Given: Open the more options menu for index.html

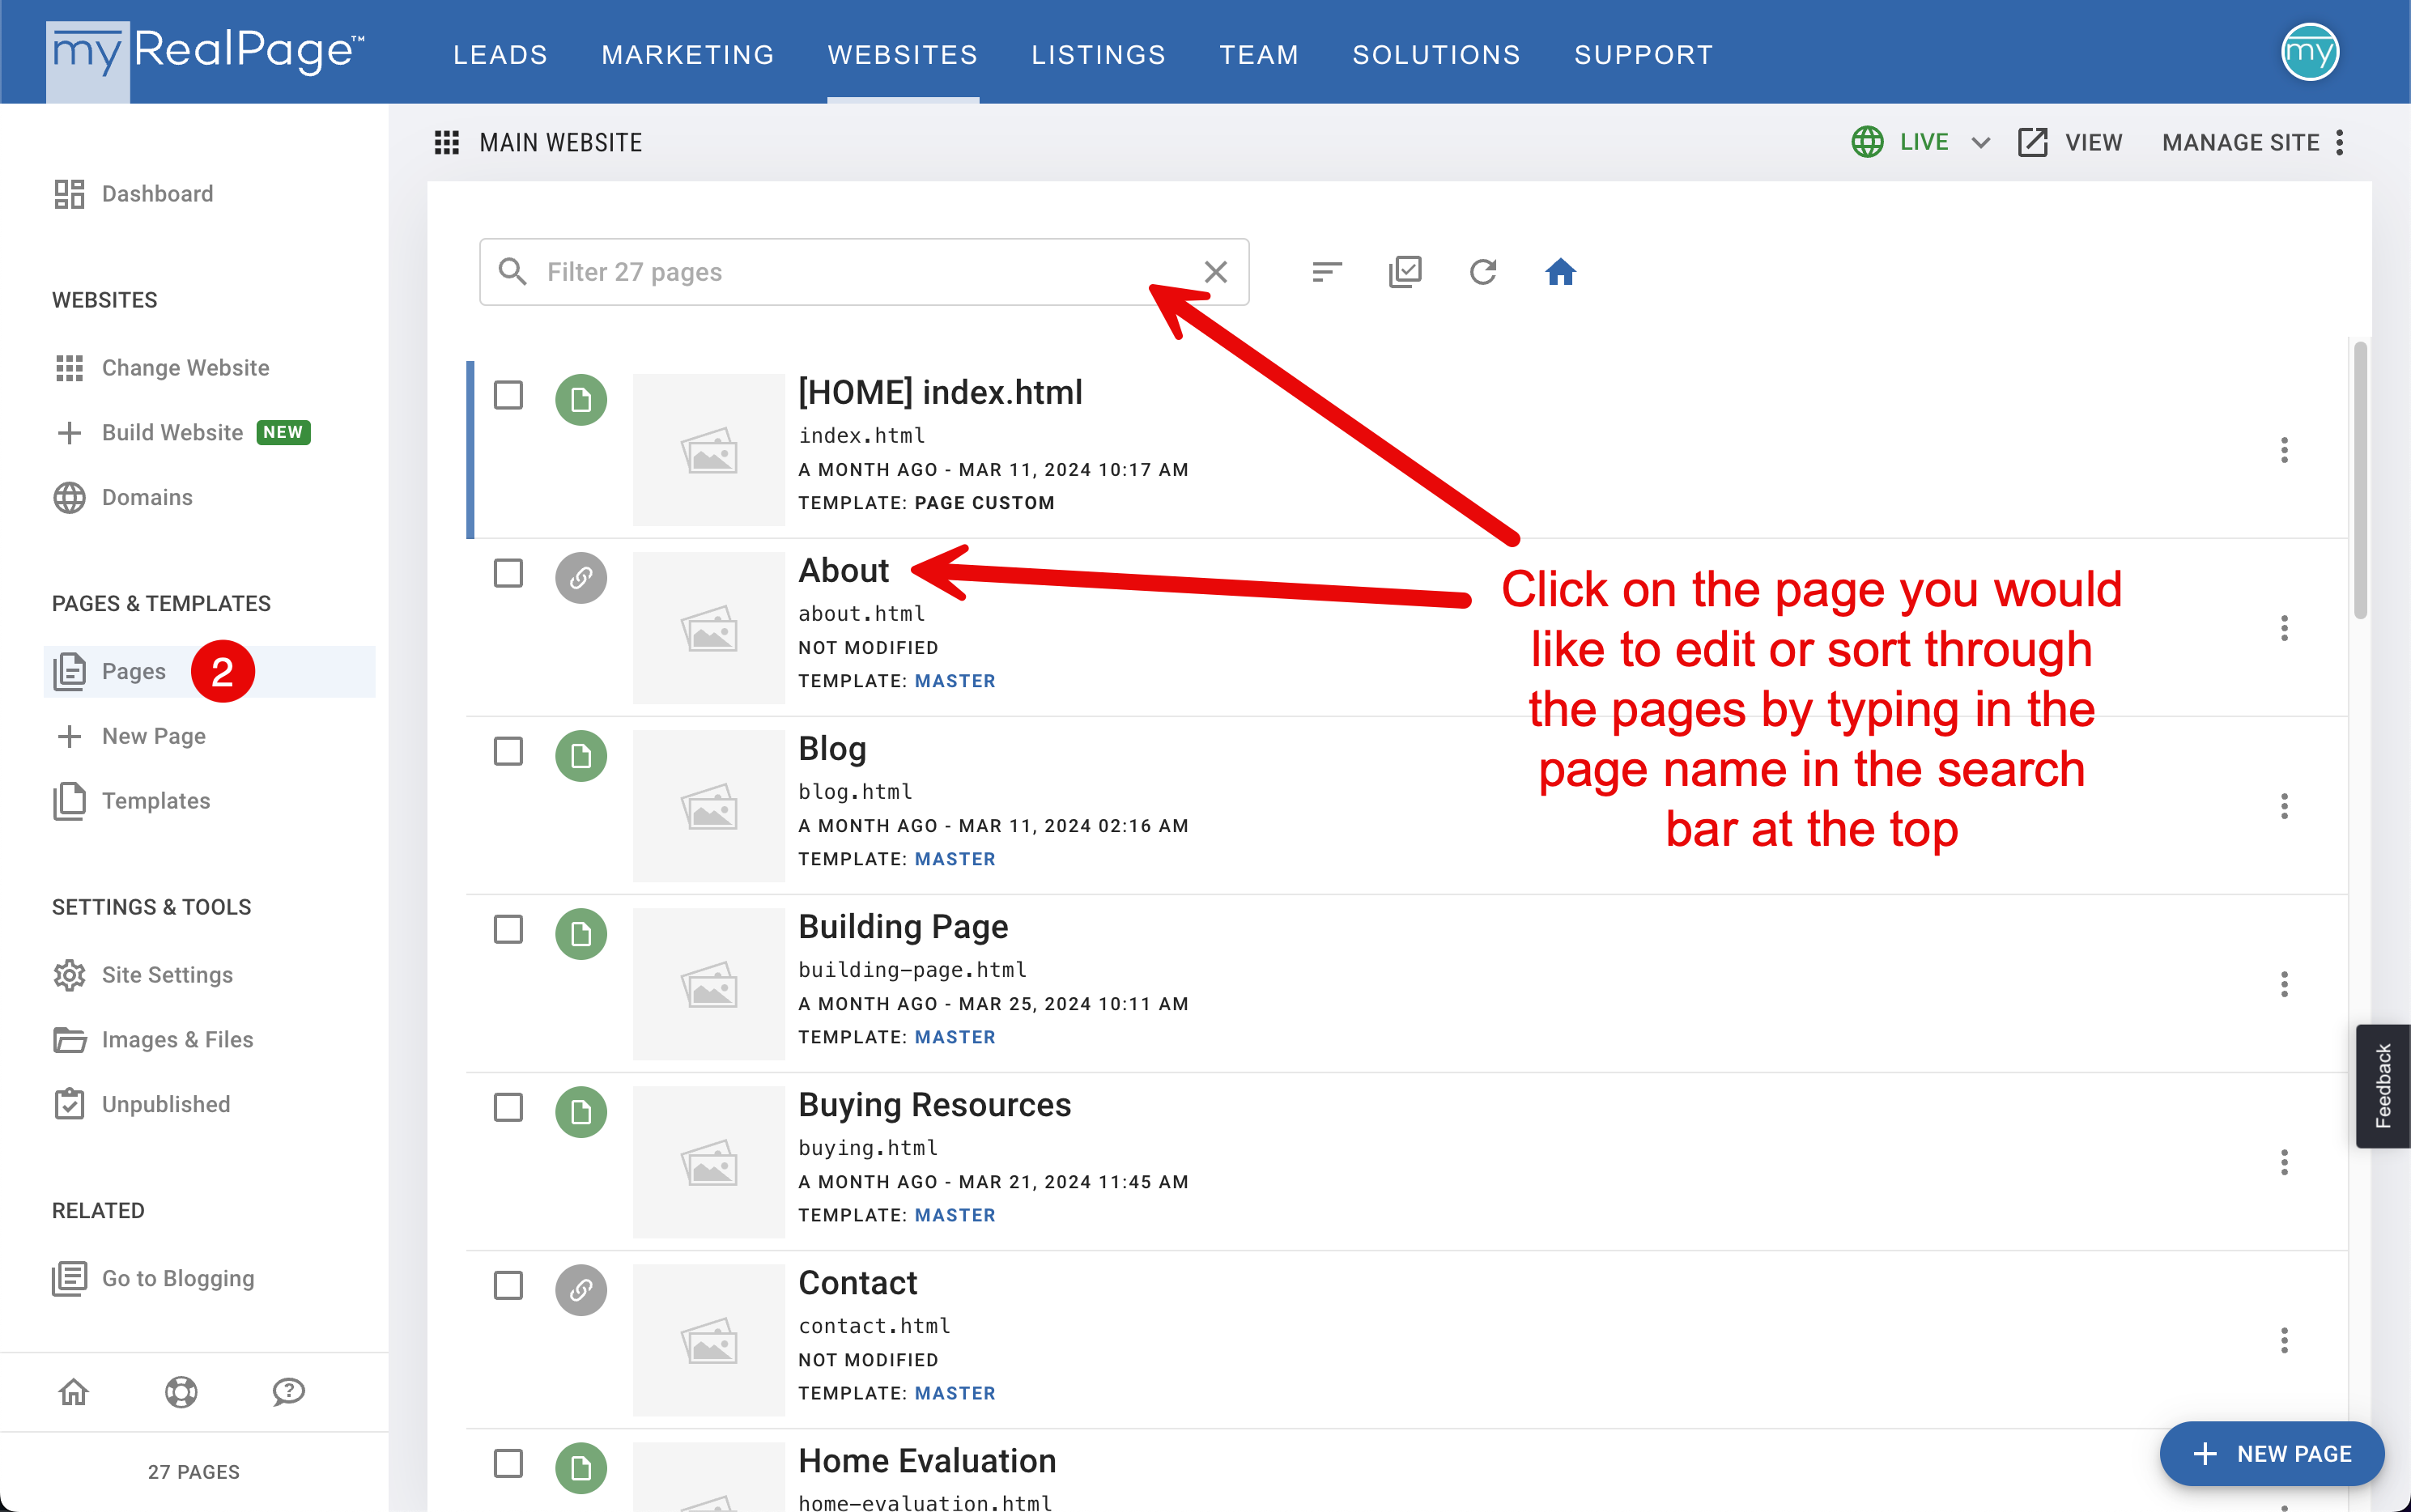Looking at the screenshot, I should pos(2284,450).
